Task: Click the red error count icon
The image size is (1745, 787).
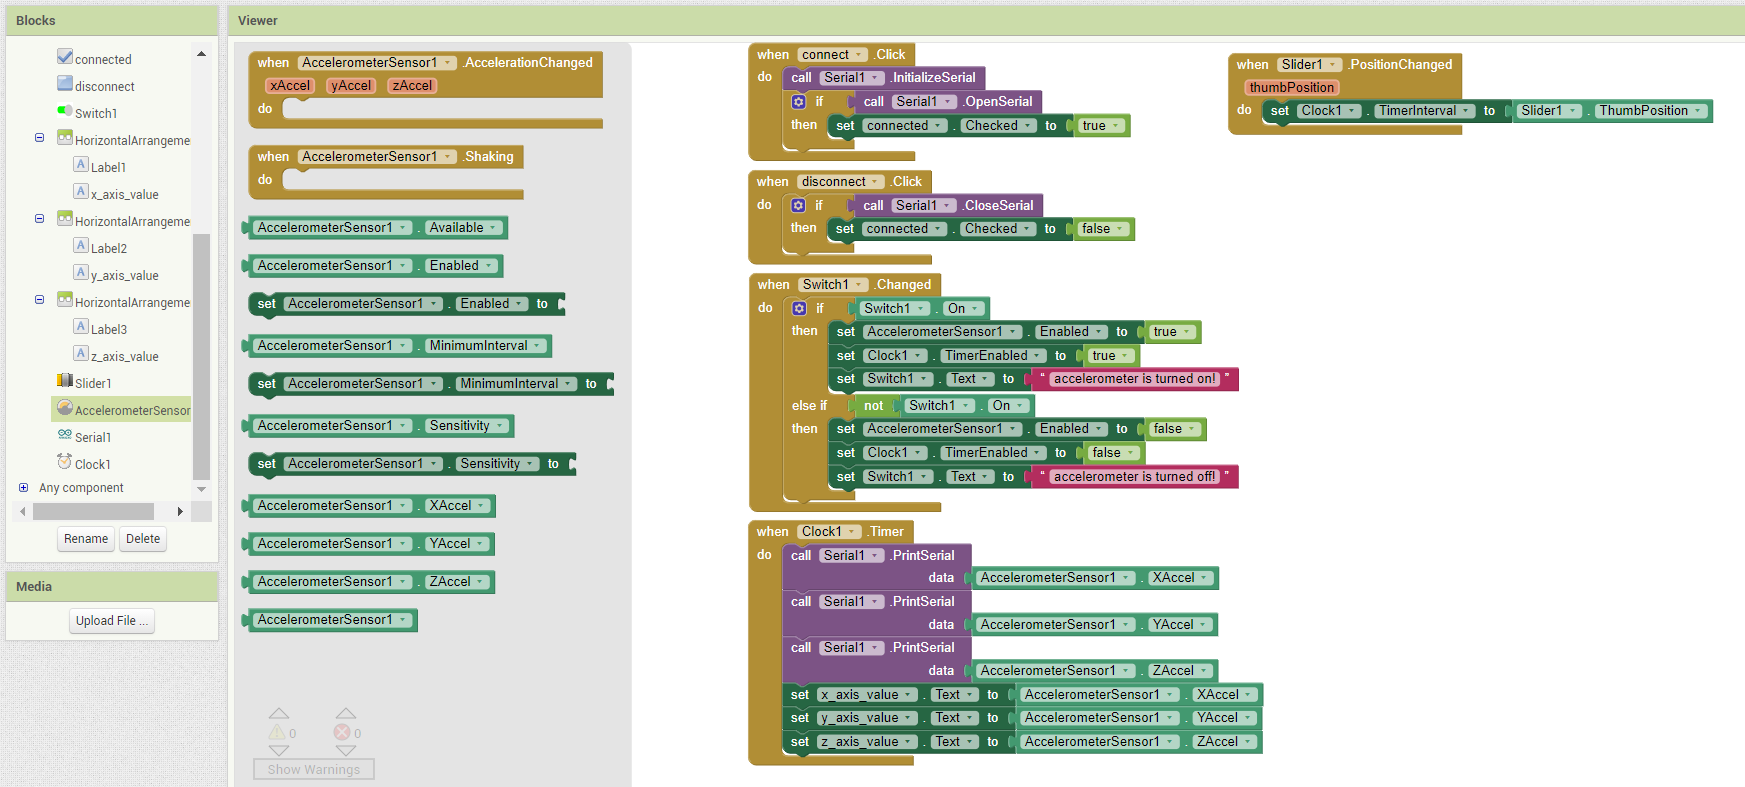Action: pyautogui.click(x=341, y=733)
